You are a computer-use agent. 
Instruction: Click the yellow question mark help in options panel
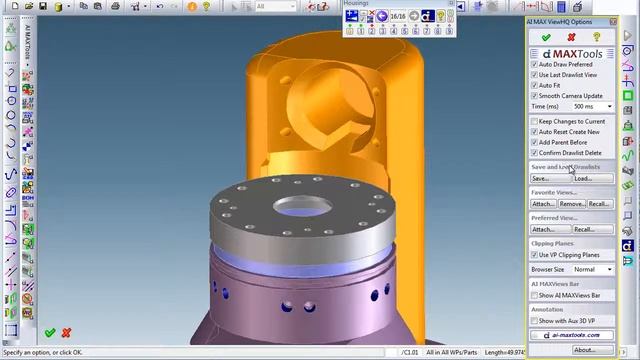click(597, 38)
